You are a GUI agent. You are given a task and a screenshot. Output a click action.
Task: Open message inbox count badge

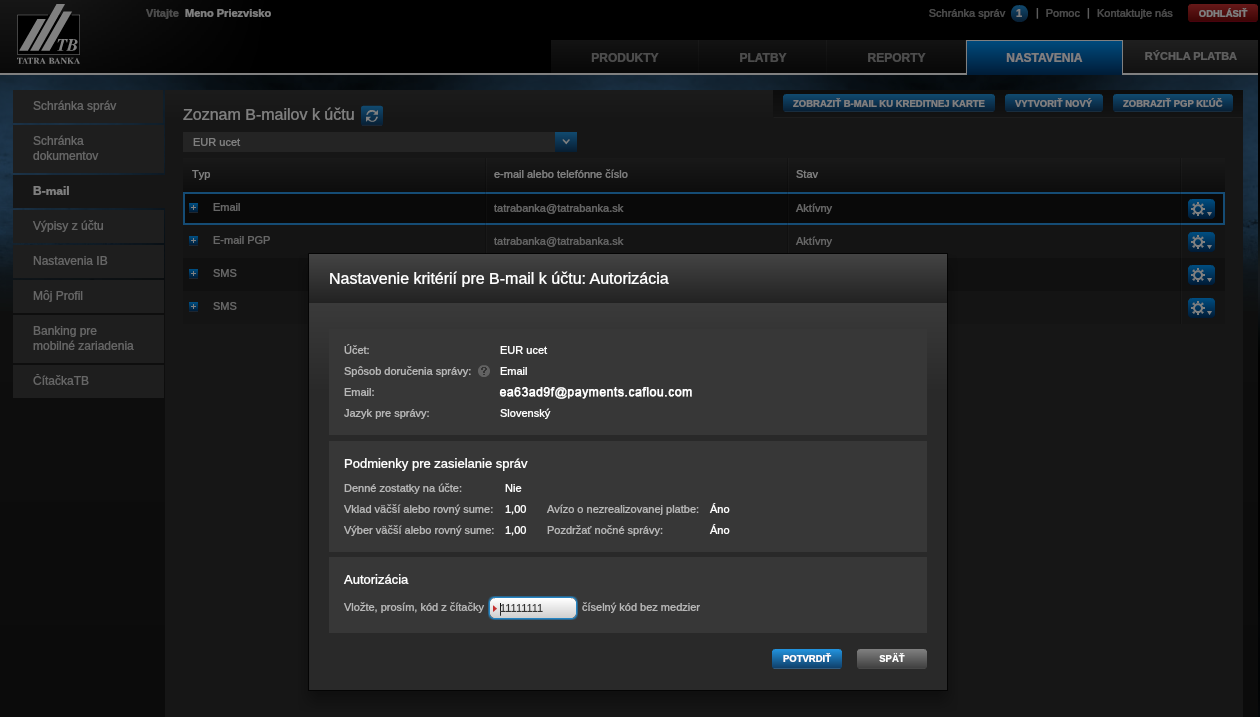[x=1019, y=13]
